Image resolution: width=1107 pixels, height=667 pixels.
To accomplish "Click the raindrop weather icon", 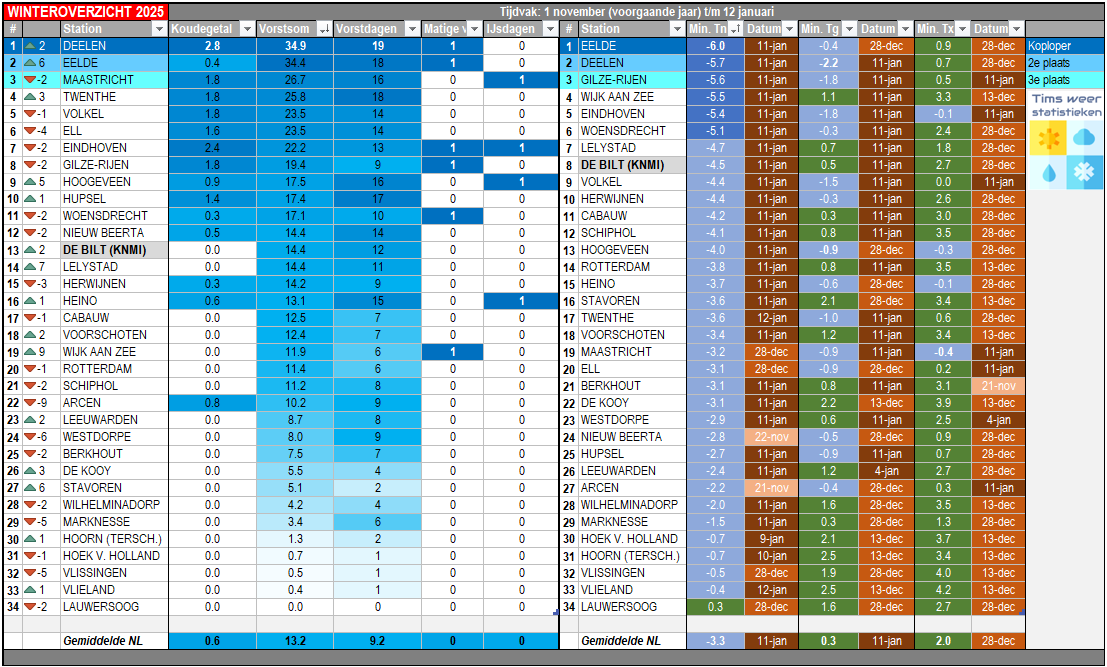I will (x=1047, y=172).
